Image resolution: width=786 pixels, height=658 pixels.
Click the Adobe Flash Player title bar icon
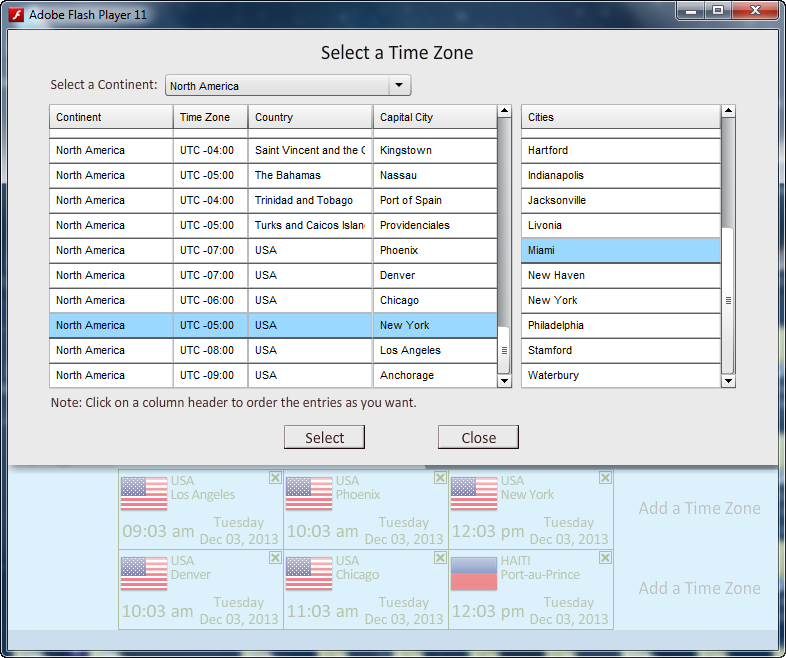[17, 15]
